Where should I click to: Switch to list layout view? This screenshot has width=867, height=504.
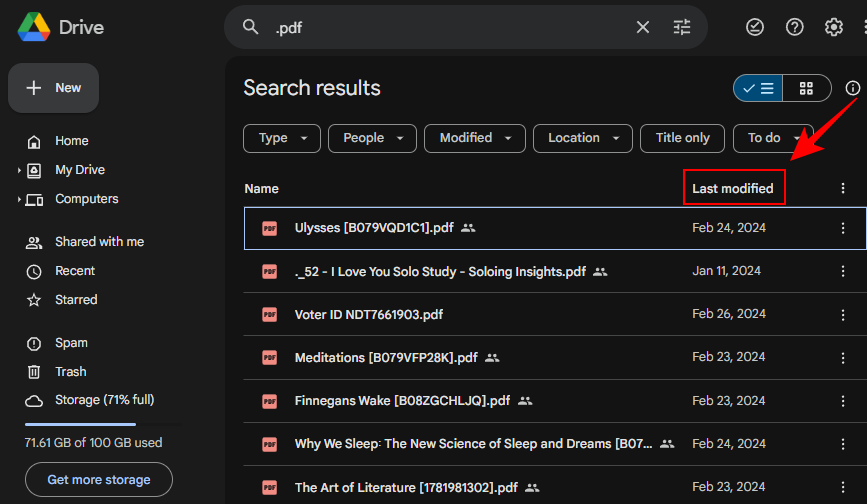(758, 88)
